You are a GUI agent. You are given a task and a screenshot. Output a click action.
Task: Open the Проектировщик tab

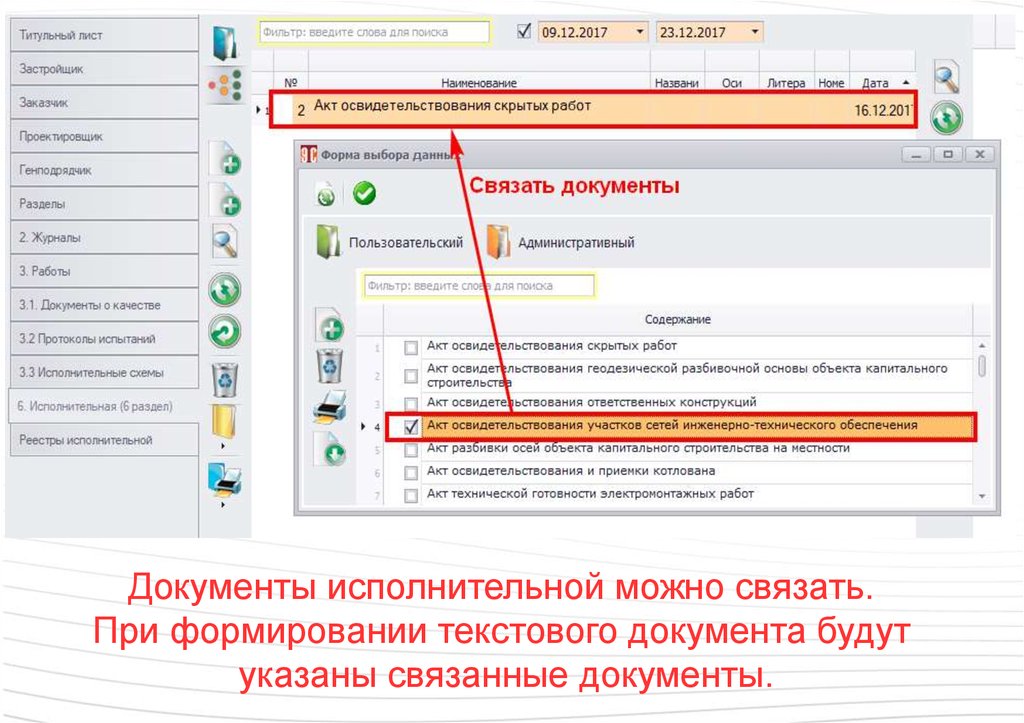[104, 137]
